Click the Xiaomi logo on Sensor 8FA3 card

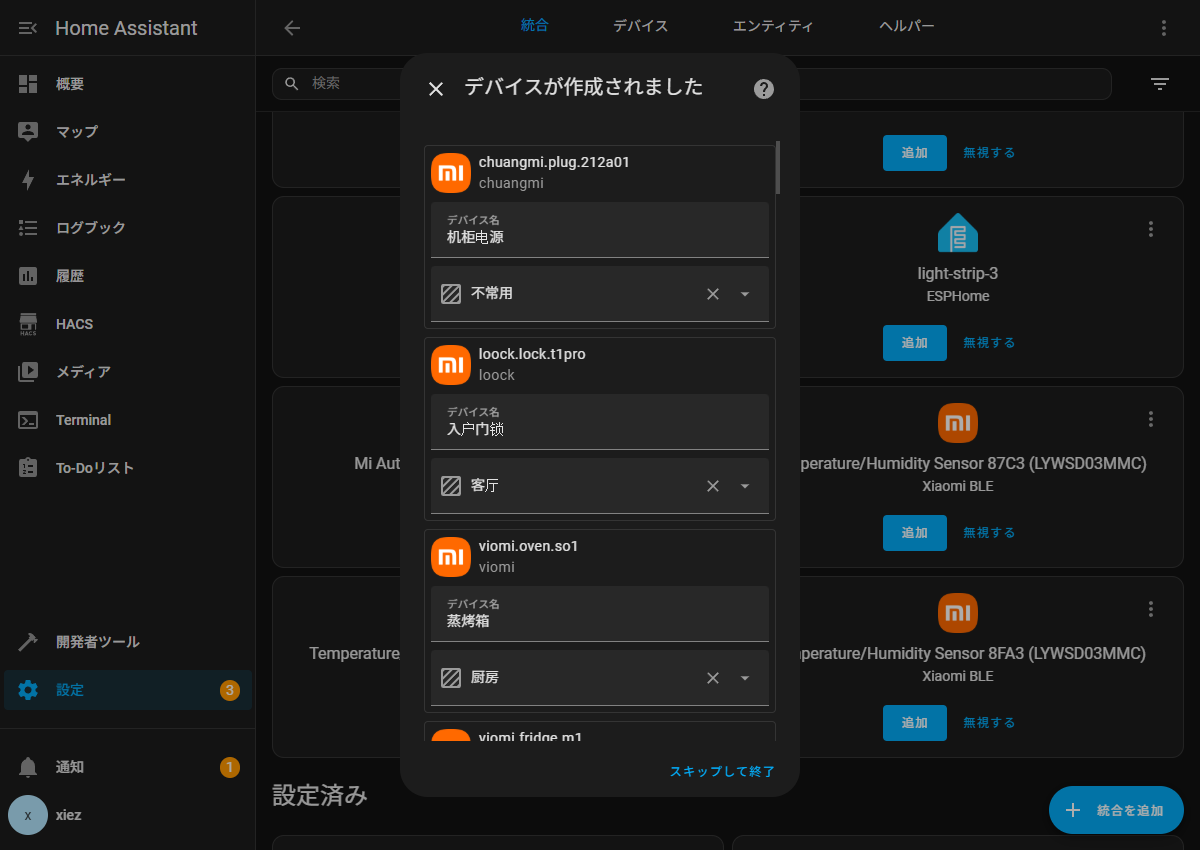[x=958, y=613]
